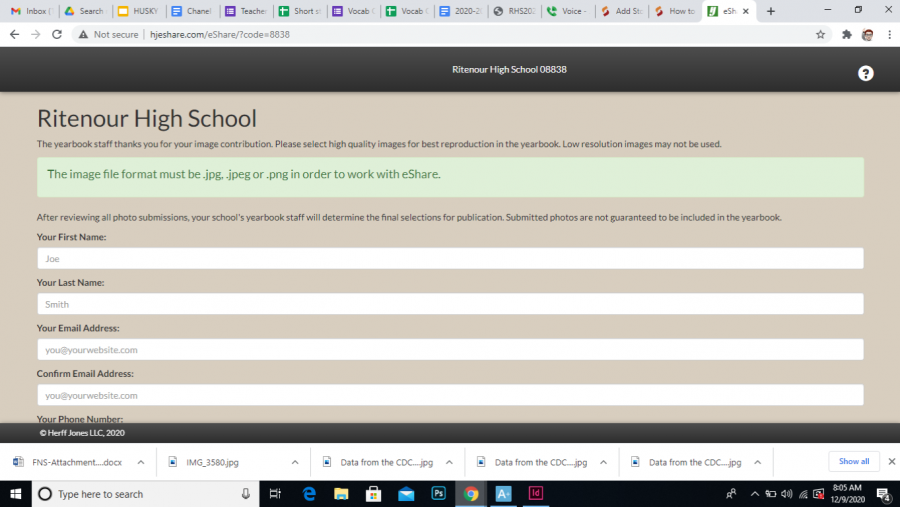Open the network Wi-Fi tray icon

click(x=803, y=494)
